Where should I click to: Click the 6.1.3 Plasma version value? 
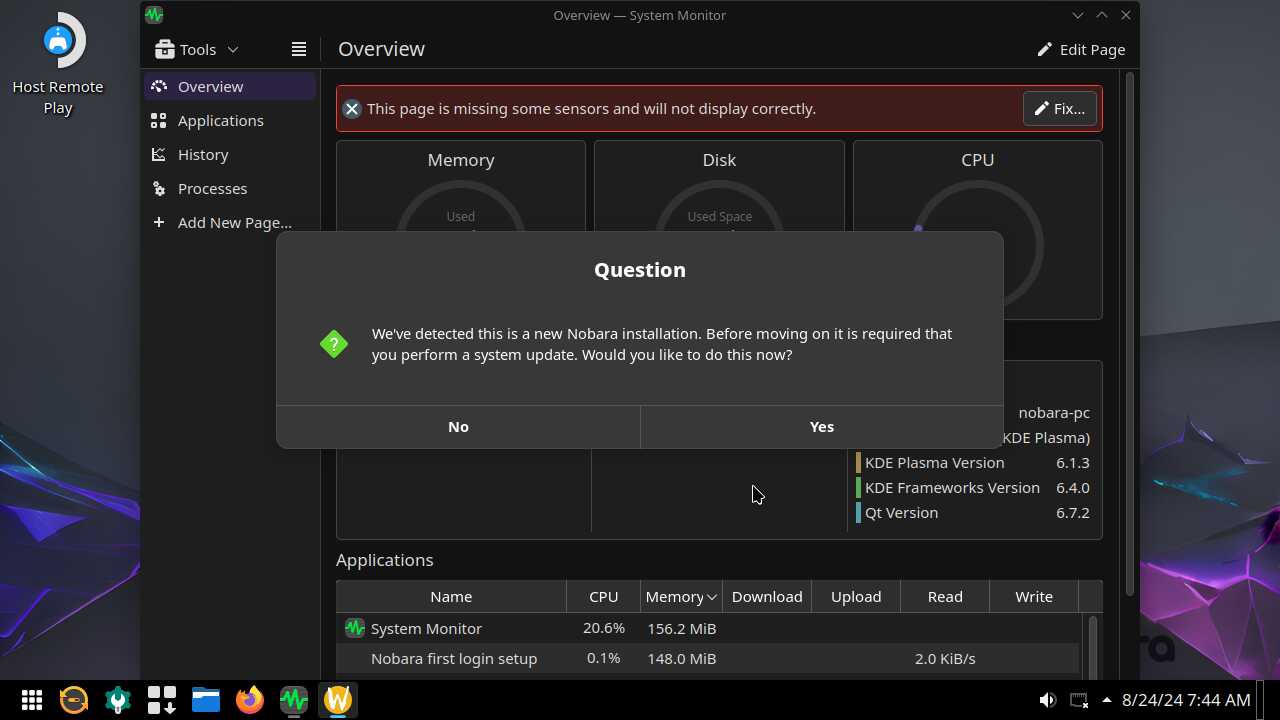[x=1073, y=463]
